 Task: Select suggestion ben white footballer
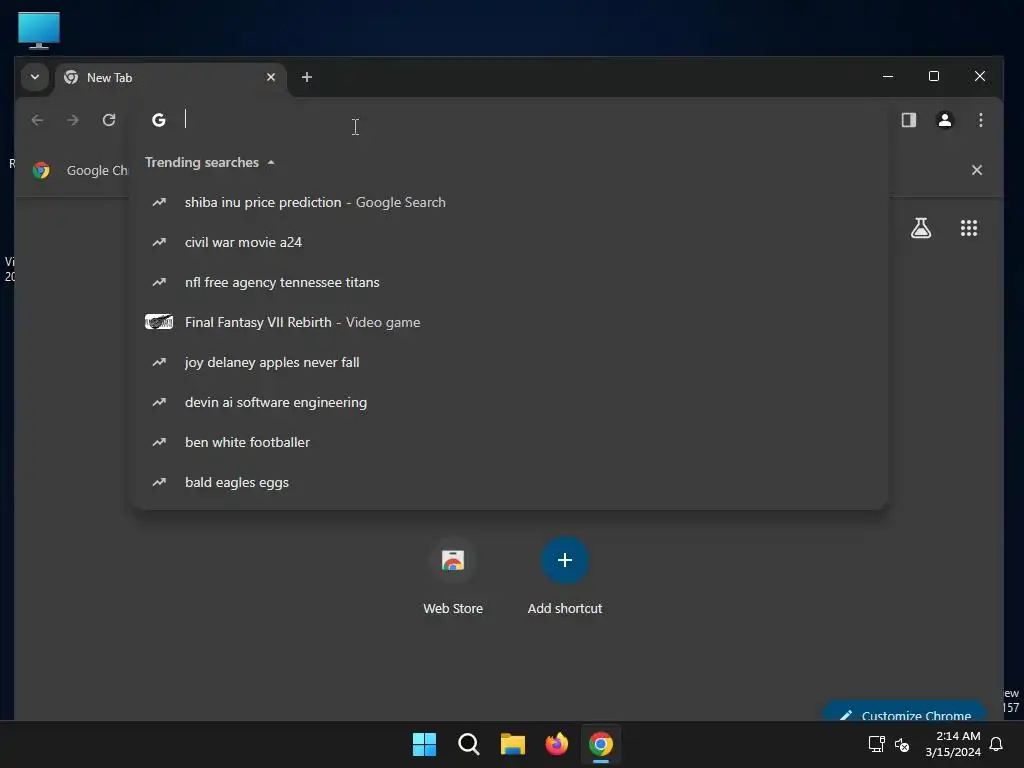pyautogui.click(x=509, y=442)
